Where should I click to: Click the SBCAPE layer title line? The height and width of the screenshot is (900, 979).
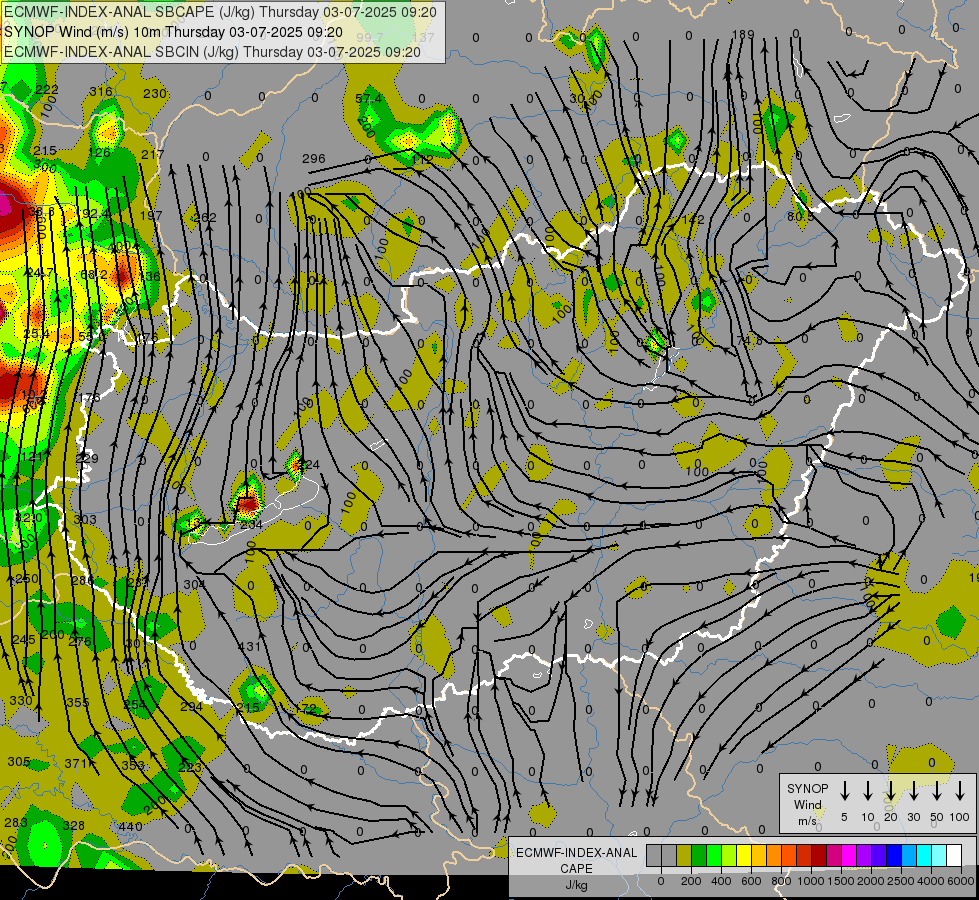pos(220,12)
